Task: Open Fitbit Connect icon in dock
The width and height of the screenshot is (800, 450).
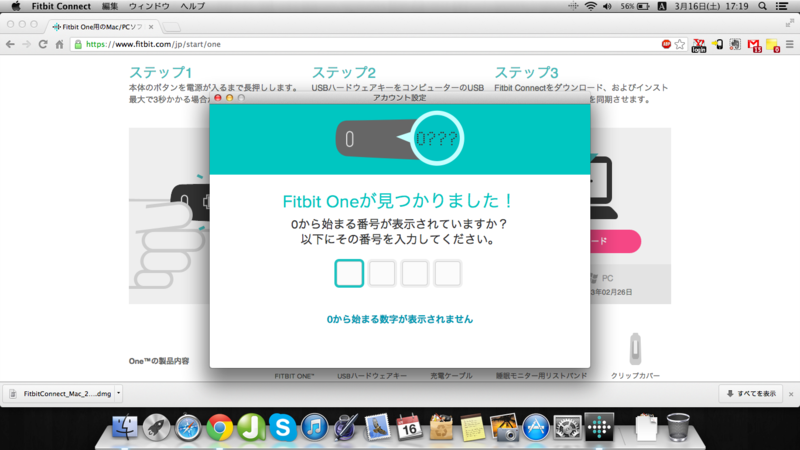Action: pos(599,427)
